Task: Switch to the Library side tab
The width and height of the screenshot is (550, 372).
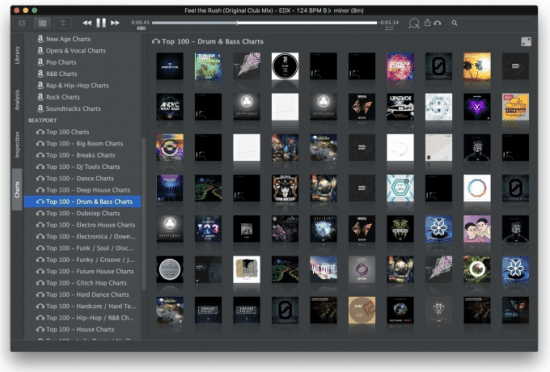Action: pyautogui.click(x=17, y=55)
